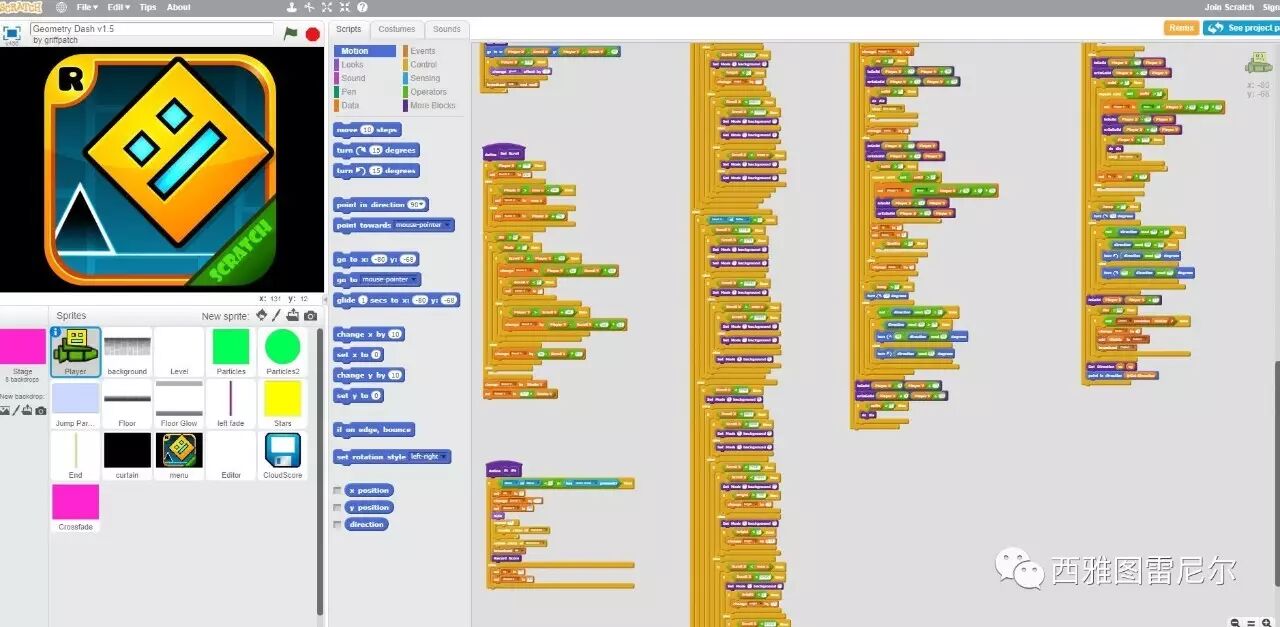Image resolution: width=1280 pixels, height=627 pixels.
Task: Click the project title field Geometry Dash v1.5
Action: [152, 29]
